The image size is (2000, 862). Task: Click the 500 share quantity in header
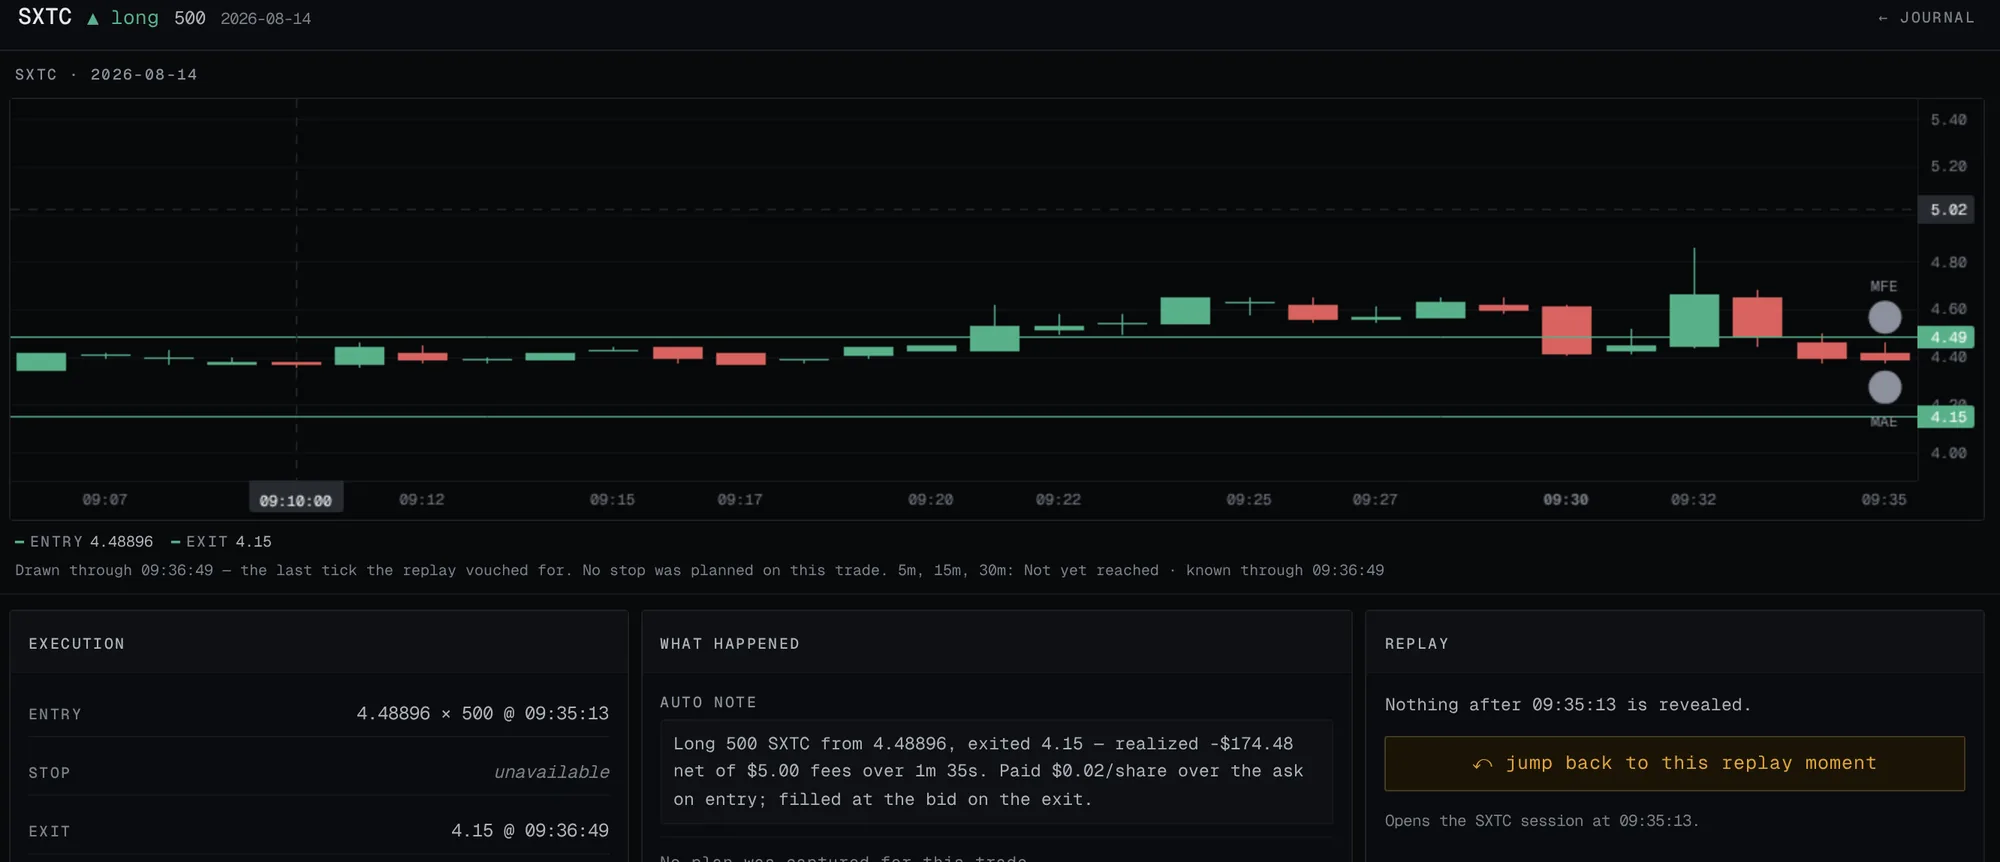click(190, 18)
